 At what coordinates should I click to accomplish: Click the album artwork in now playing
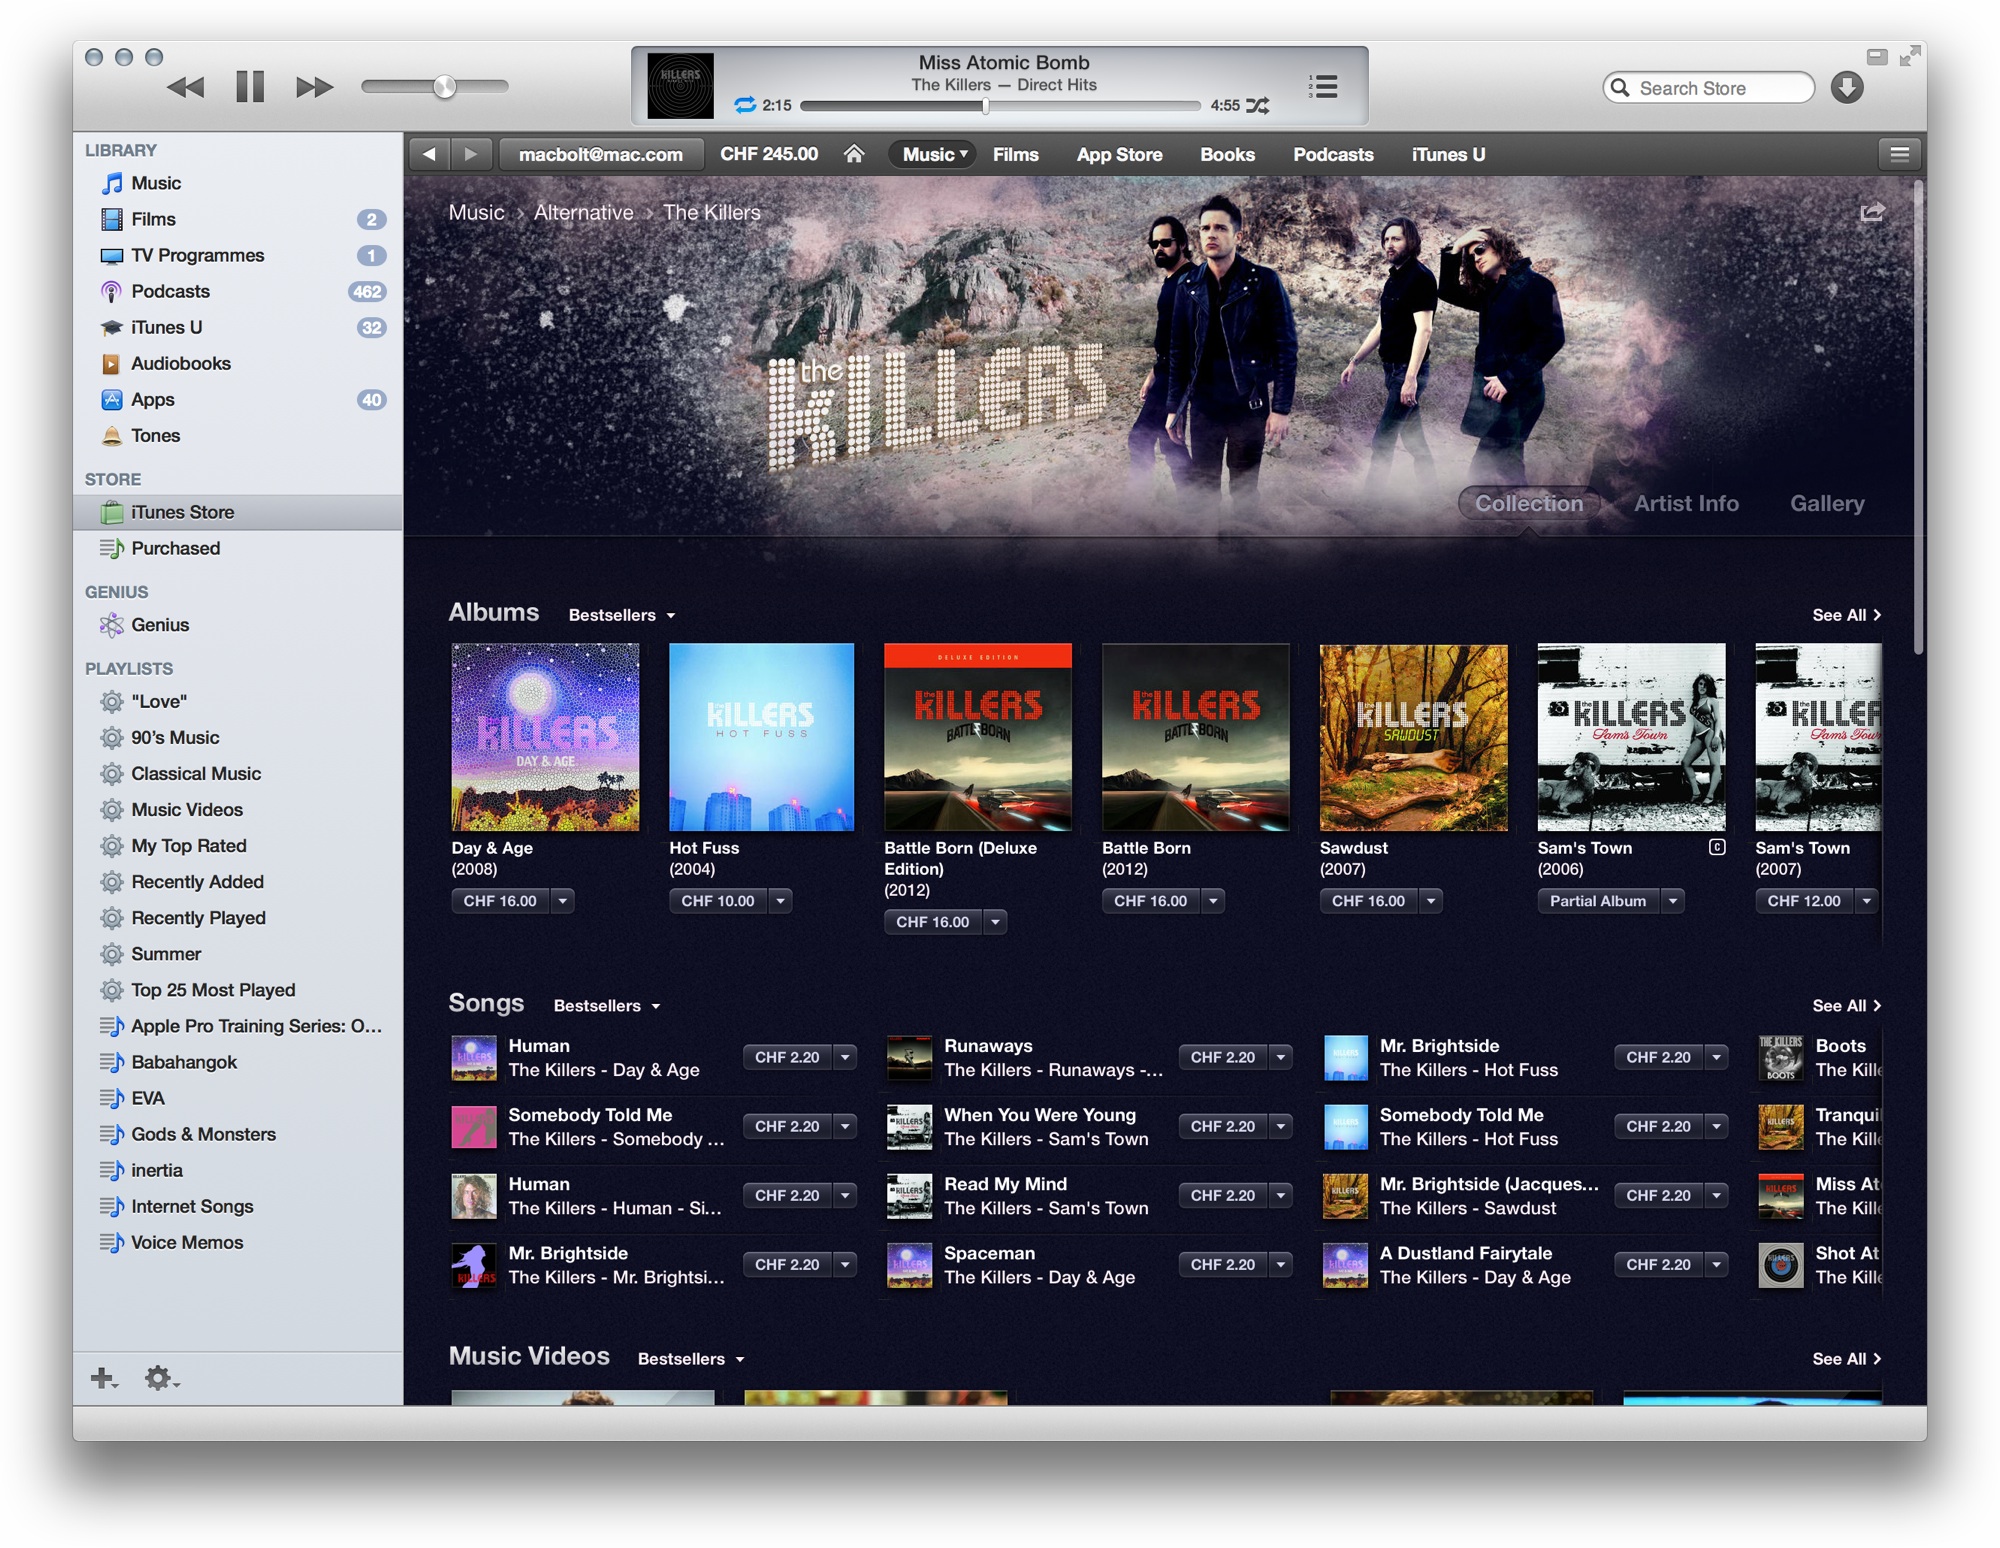click(680, 86)
